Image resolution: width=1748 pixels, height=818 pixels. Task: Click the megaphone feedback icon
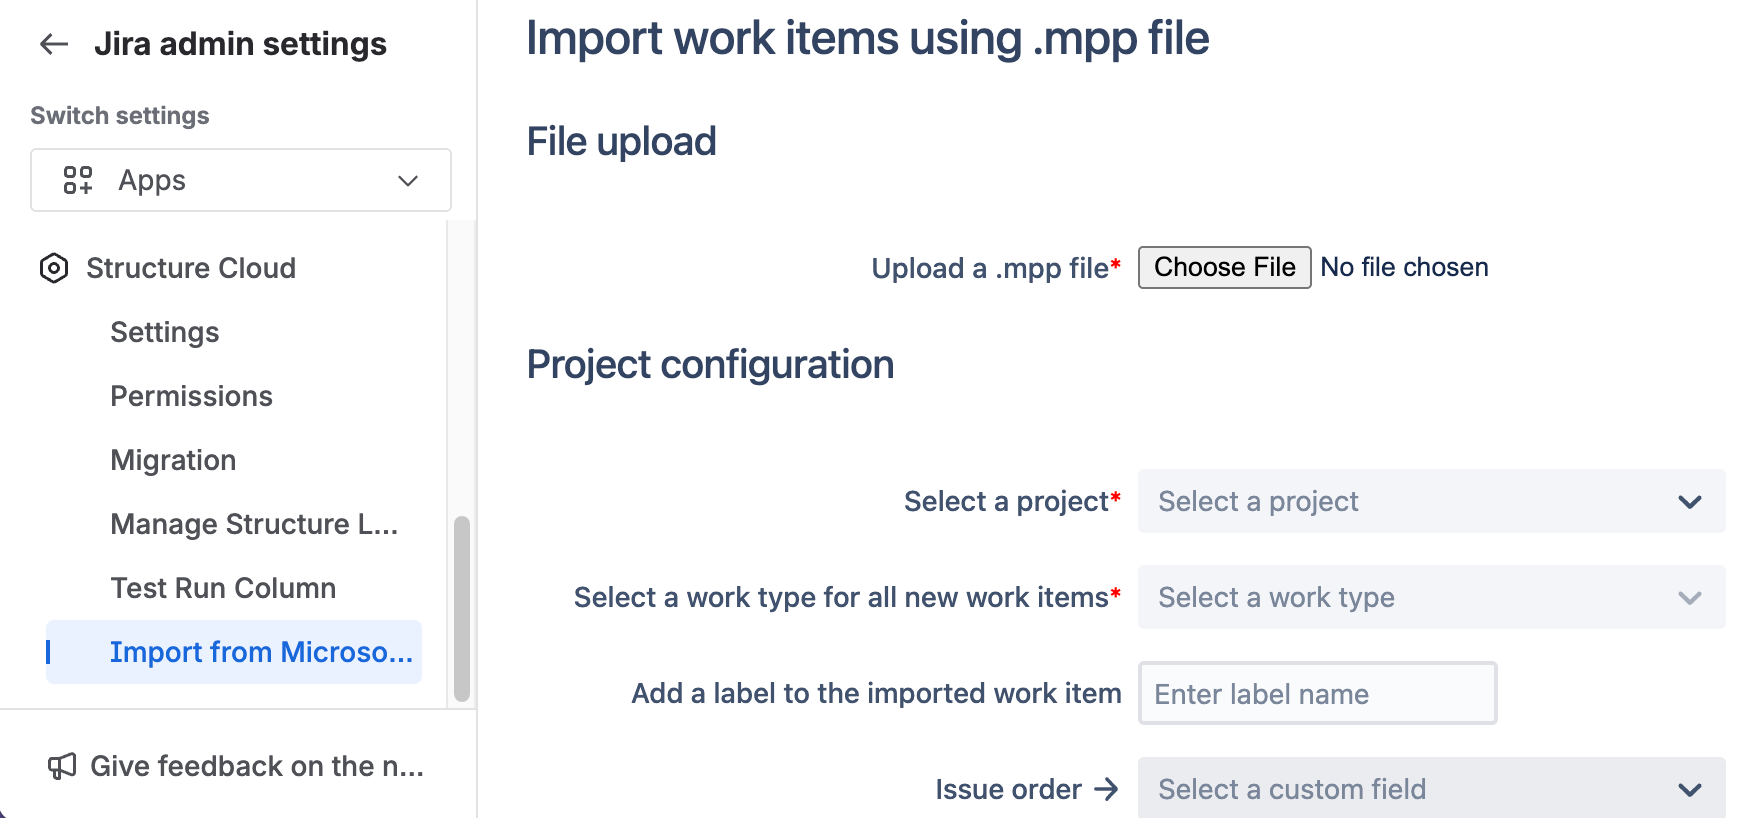62,766
